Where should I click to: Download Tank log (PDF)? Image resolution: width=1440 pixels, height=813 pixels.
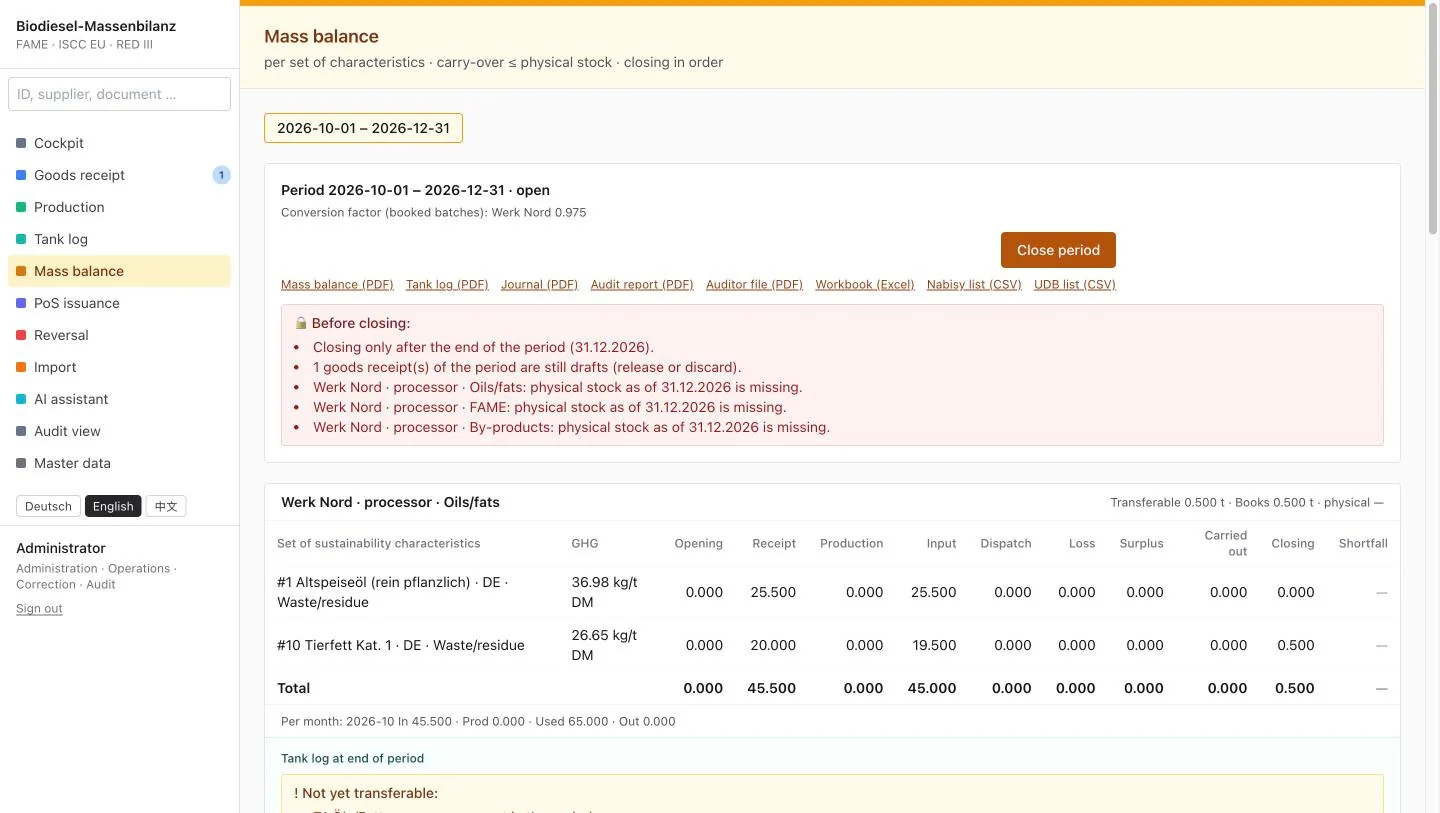[x=447, y=284]
